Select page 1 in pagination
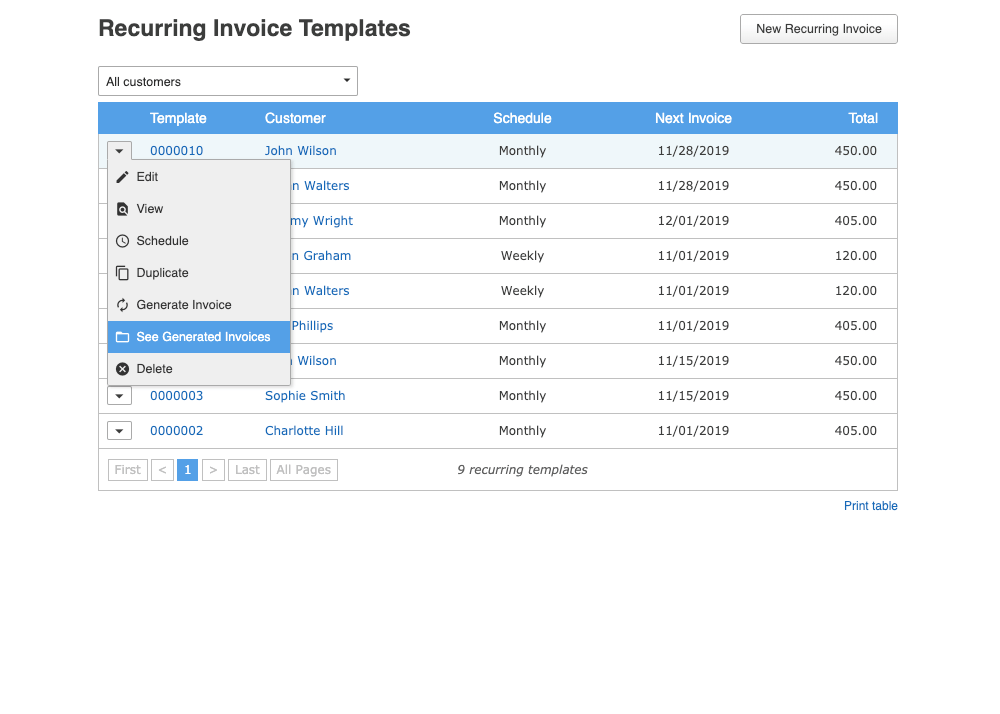This screenshot has width=1000, height=714. click(188, 470)
